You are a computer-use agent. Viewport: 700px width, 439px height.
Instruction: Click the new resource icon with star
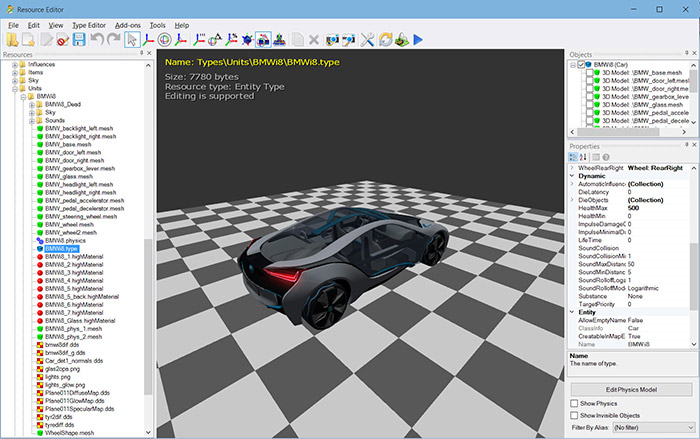[28, 40]
